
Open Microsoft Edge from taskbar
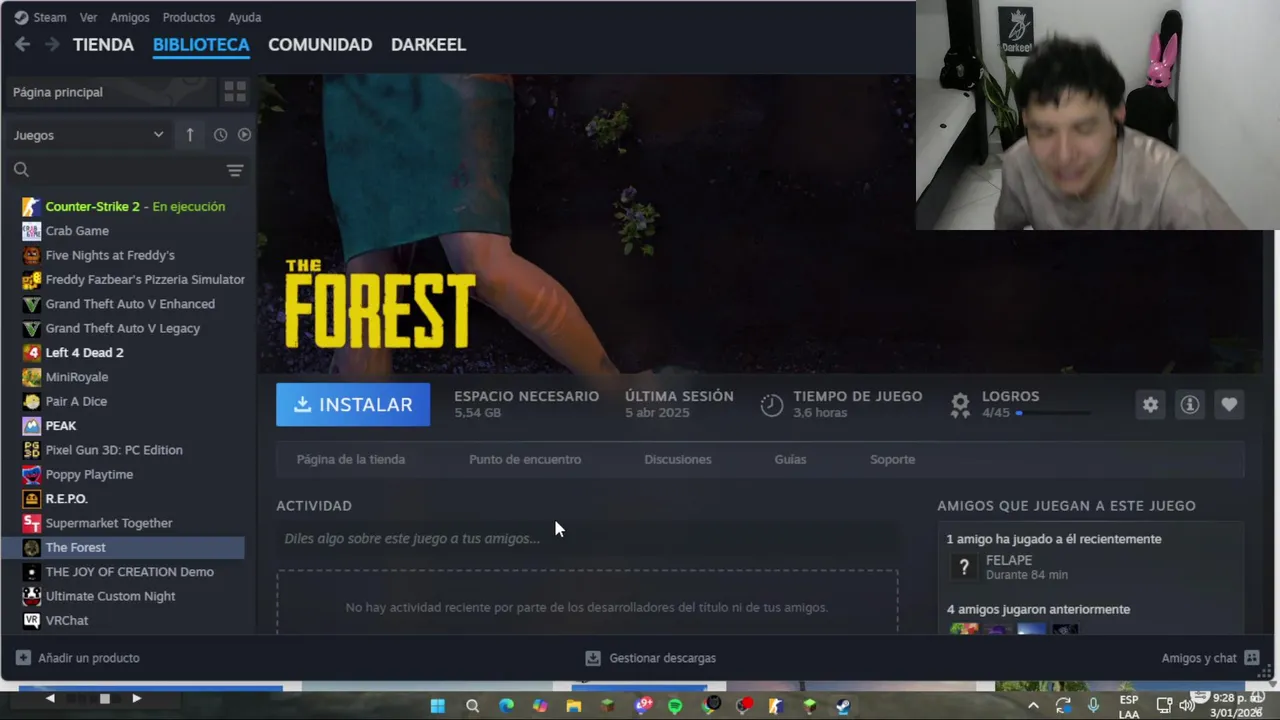[506, 706]
